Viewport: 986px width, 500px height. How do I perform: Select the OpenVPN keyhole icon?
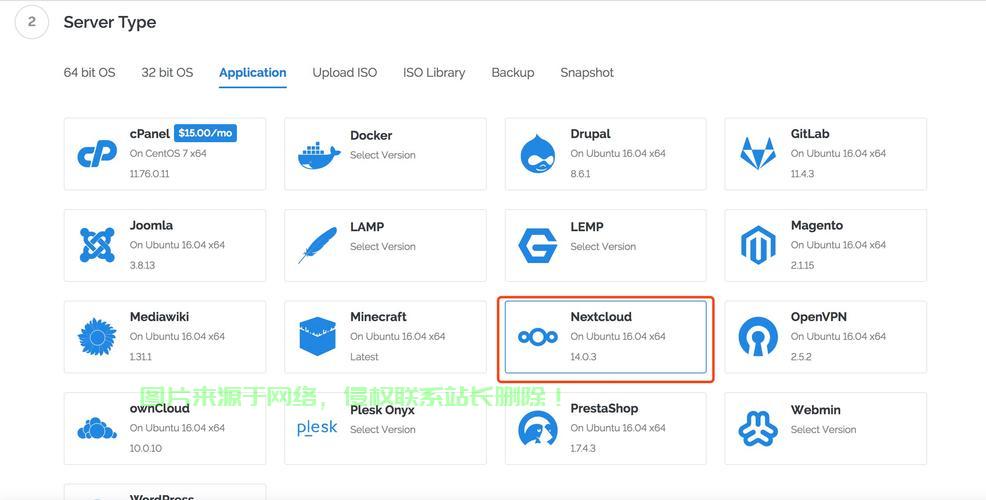tap(758, 337)
